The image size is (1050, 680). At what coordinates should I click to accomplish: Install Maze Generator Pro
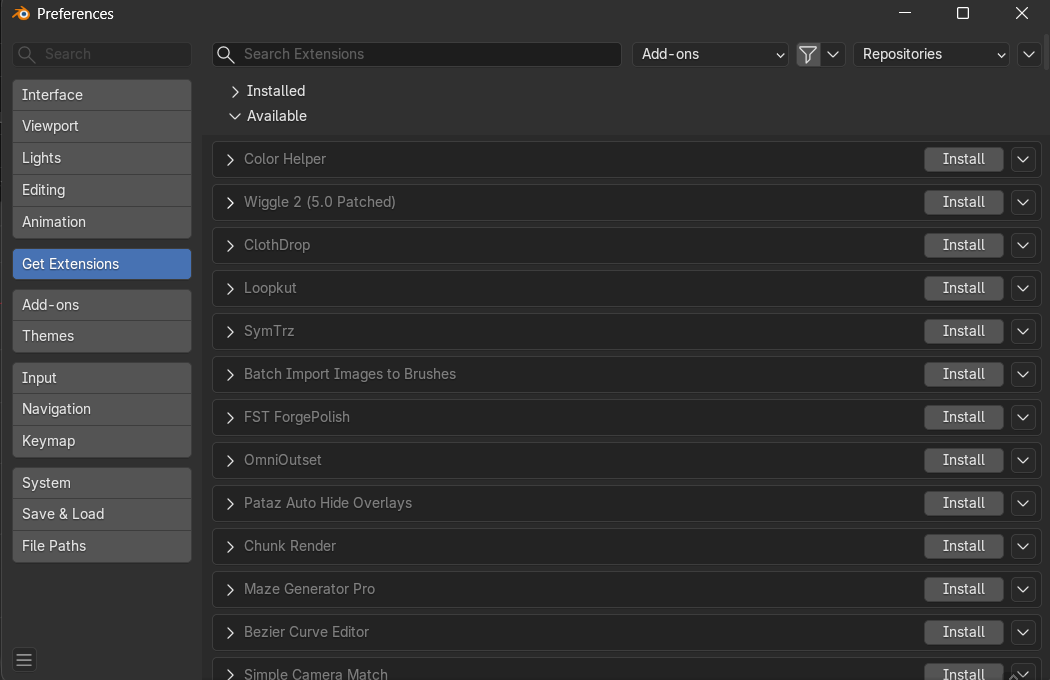pyautogui.click(x=964, y=589)
